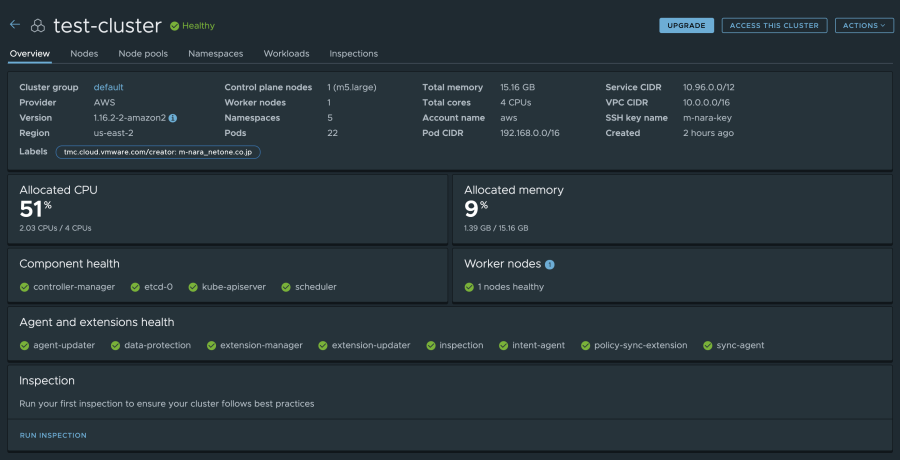This screenshot has width=900, height=460.
Task: Click the 1.39 GB / 15.16 GB text
Action: (496, 228)
